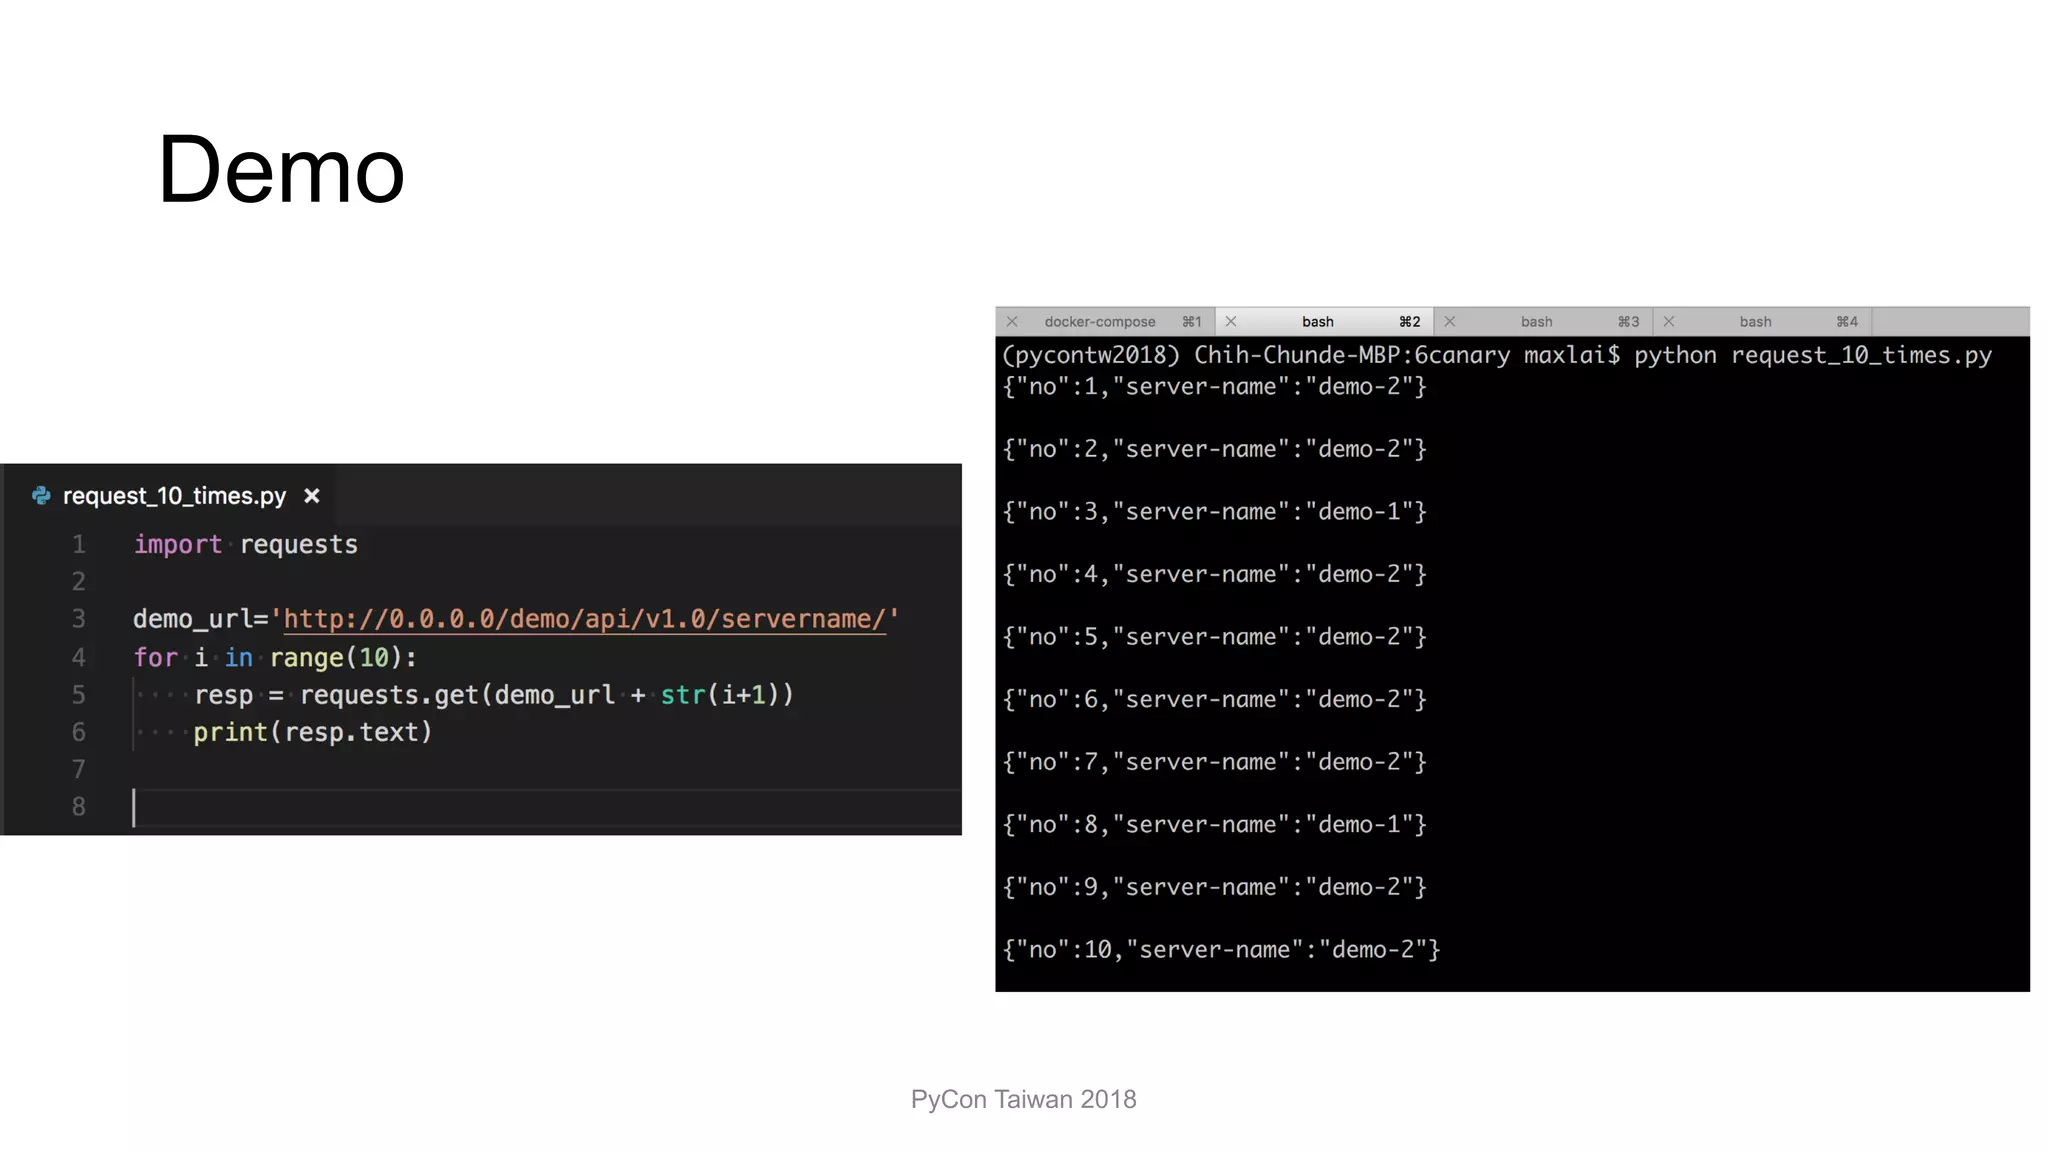
Task: Close the request_10_times.py editor tab
Action: 312,496
